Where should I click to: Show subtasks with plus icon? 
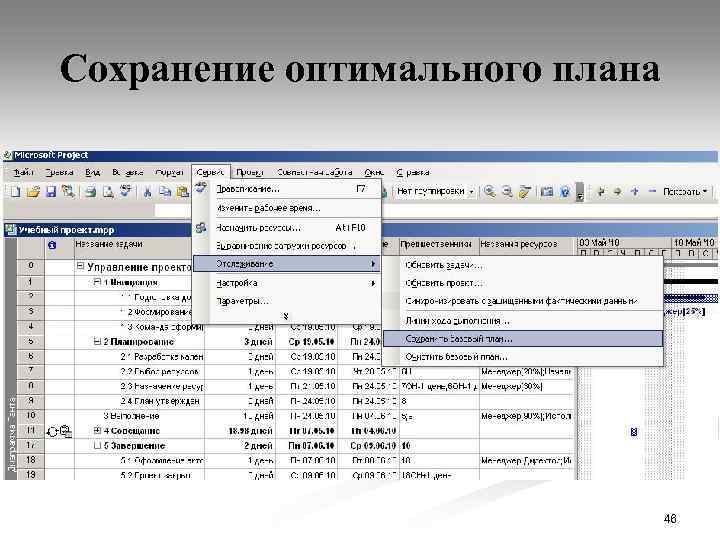(x=635, y=191)
